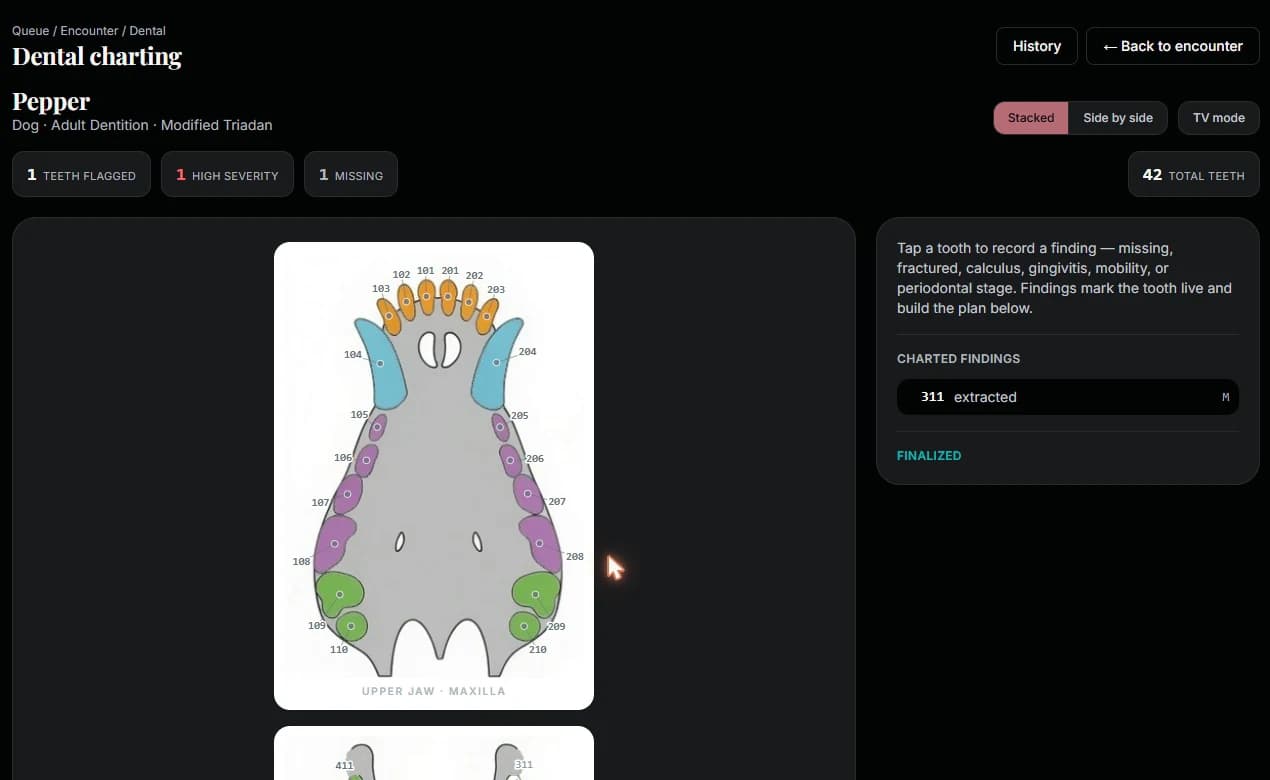Click premolar tooth 206

511,460
